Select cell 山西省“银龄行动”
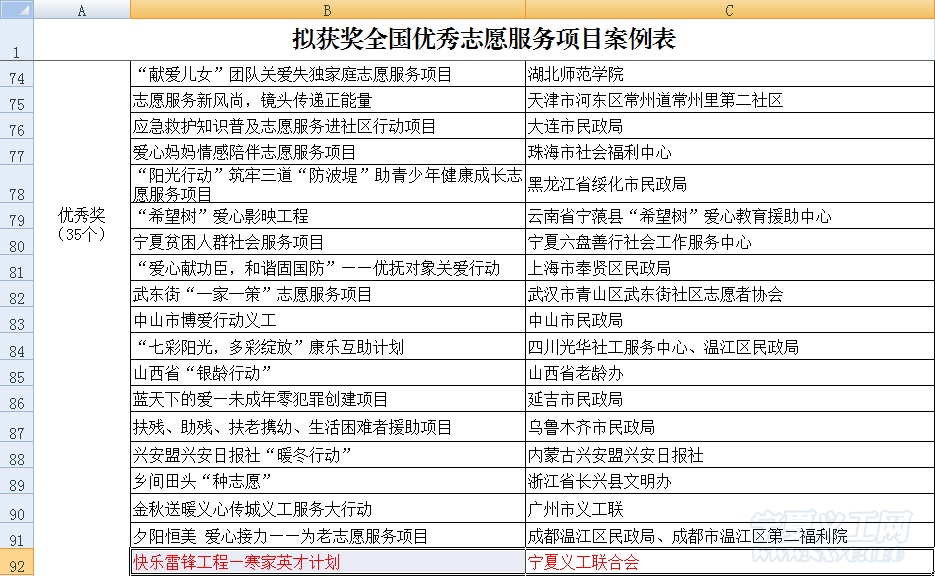Image resolution: width=935 pixels, height=576 pixels. pos(327,373)
